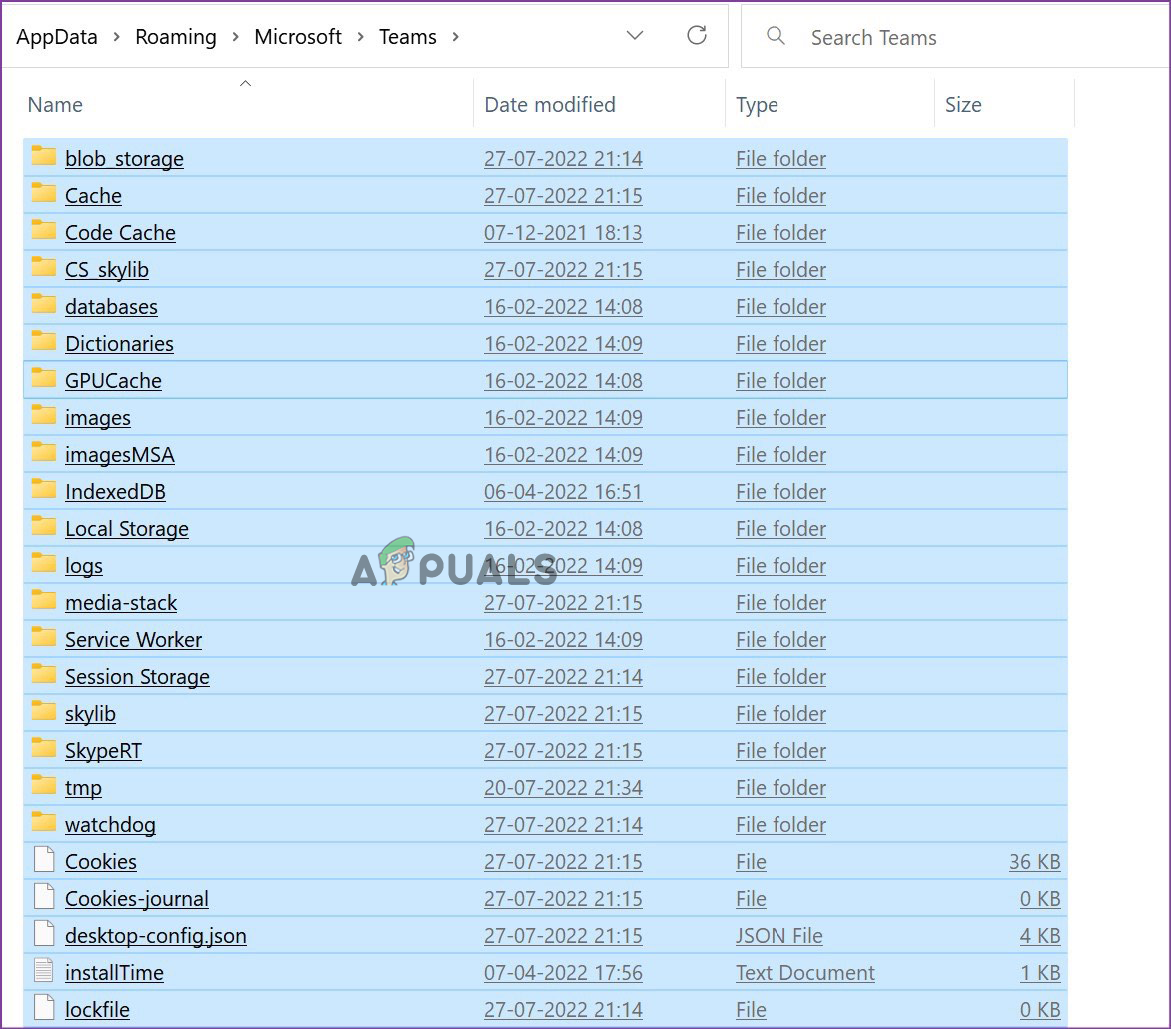Click the Code Cache folder icon
The width and height of the screenshot is (1171, 1029).
44,231
